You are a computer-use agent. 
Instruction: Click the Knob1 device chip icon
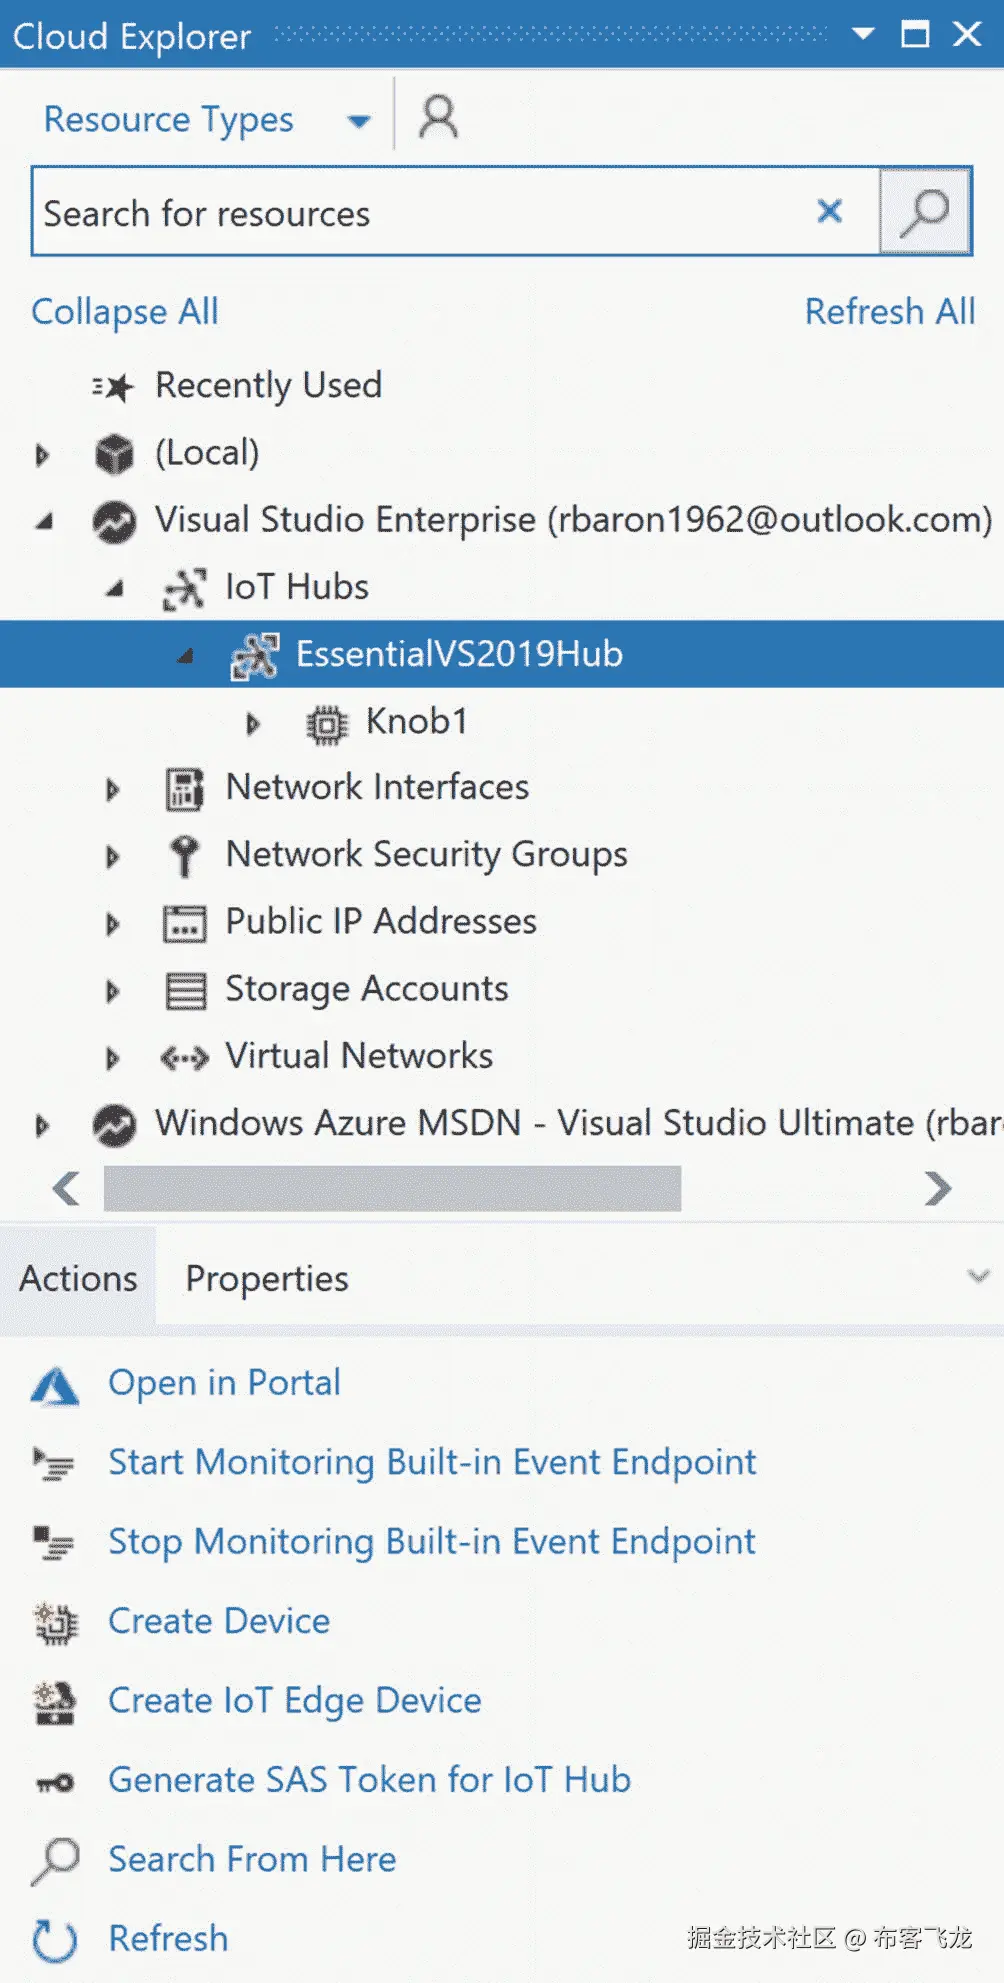point(326,723)
